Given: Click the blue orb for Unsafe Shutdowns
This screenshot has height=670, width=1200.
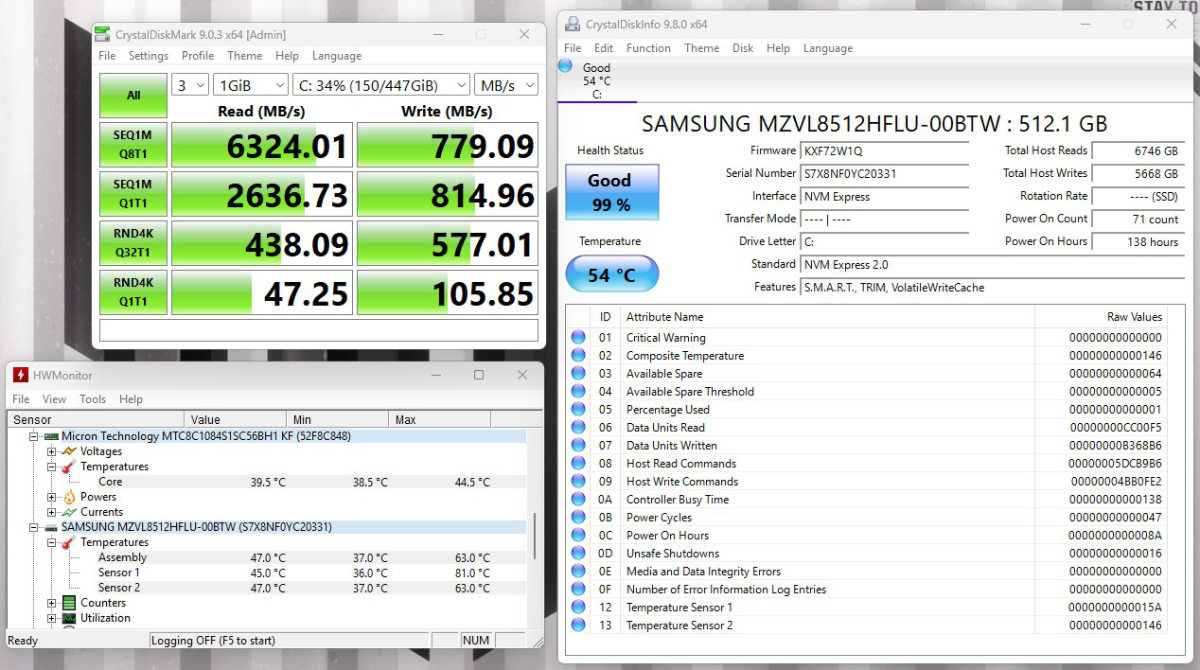Looking at the screenshot, I should pyautogui.click(x=578, y=554).
